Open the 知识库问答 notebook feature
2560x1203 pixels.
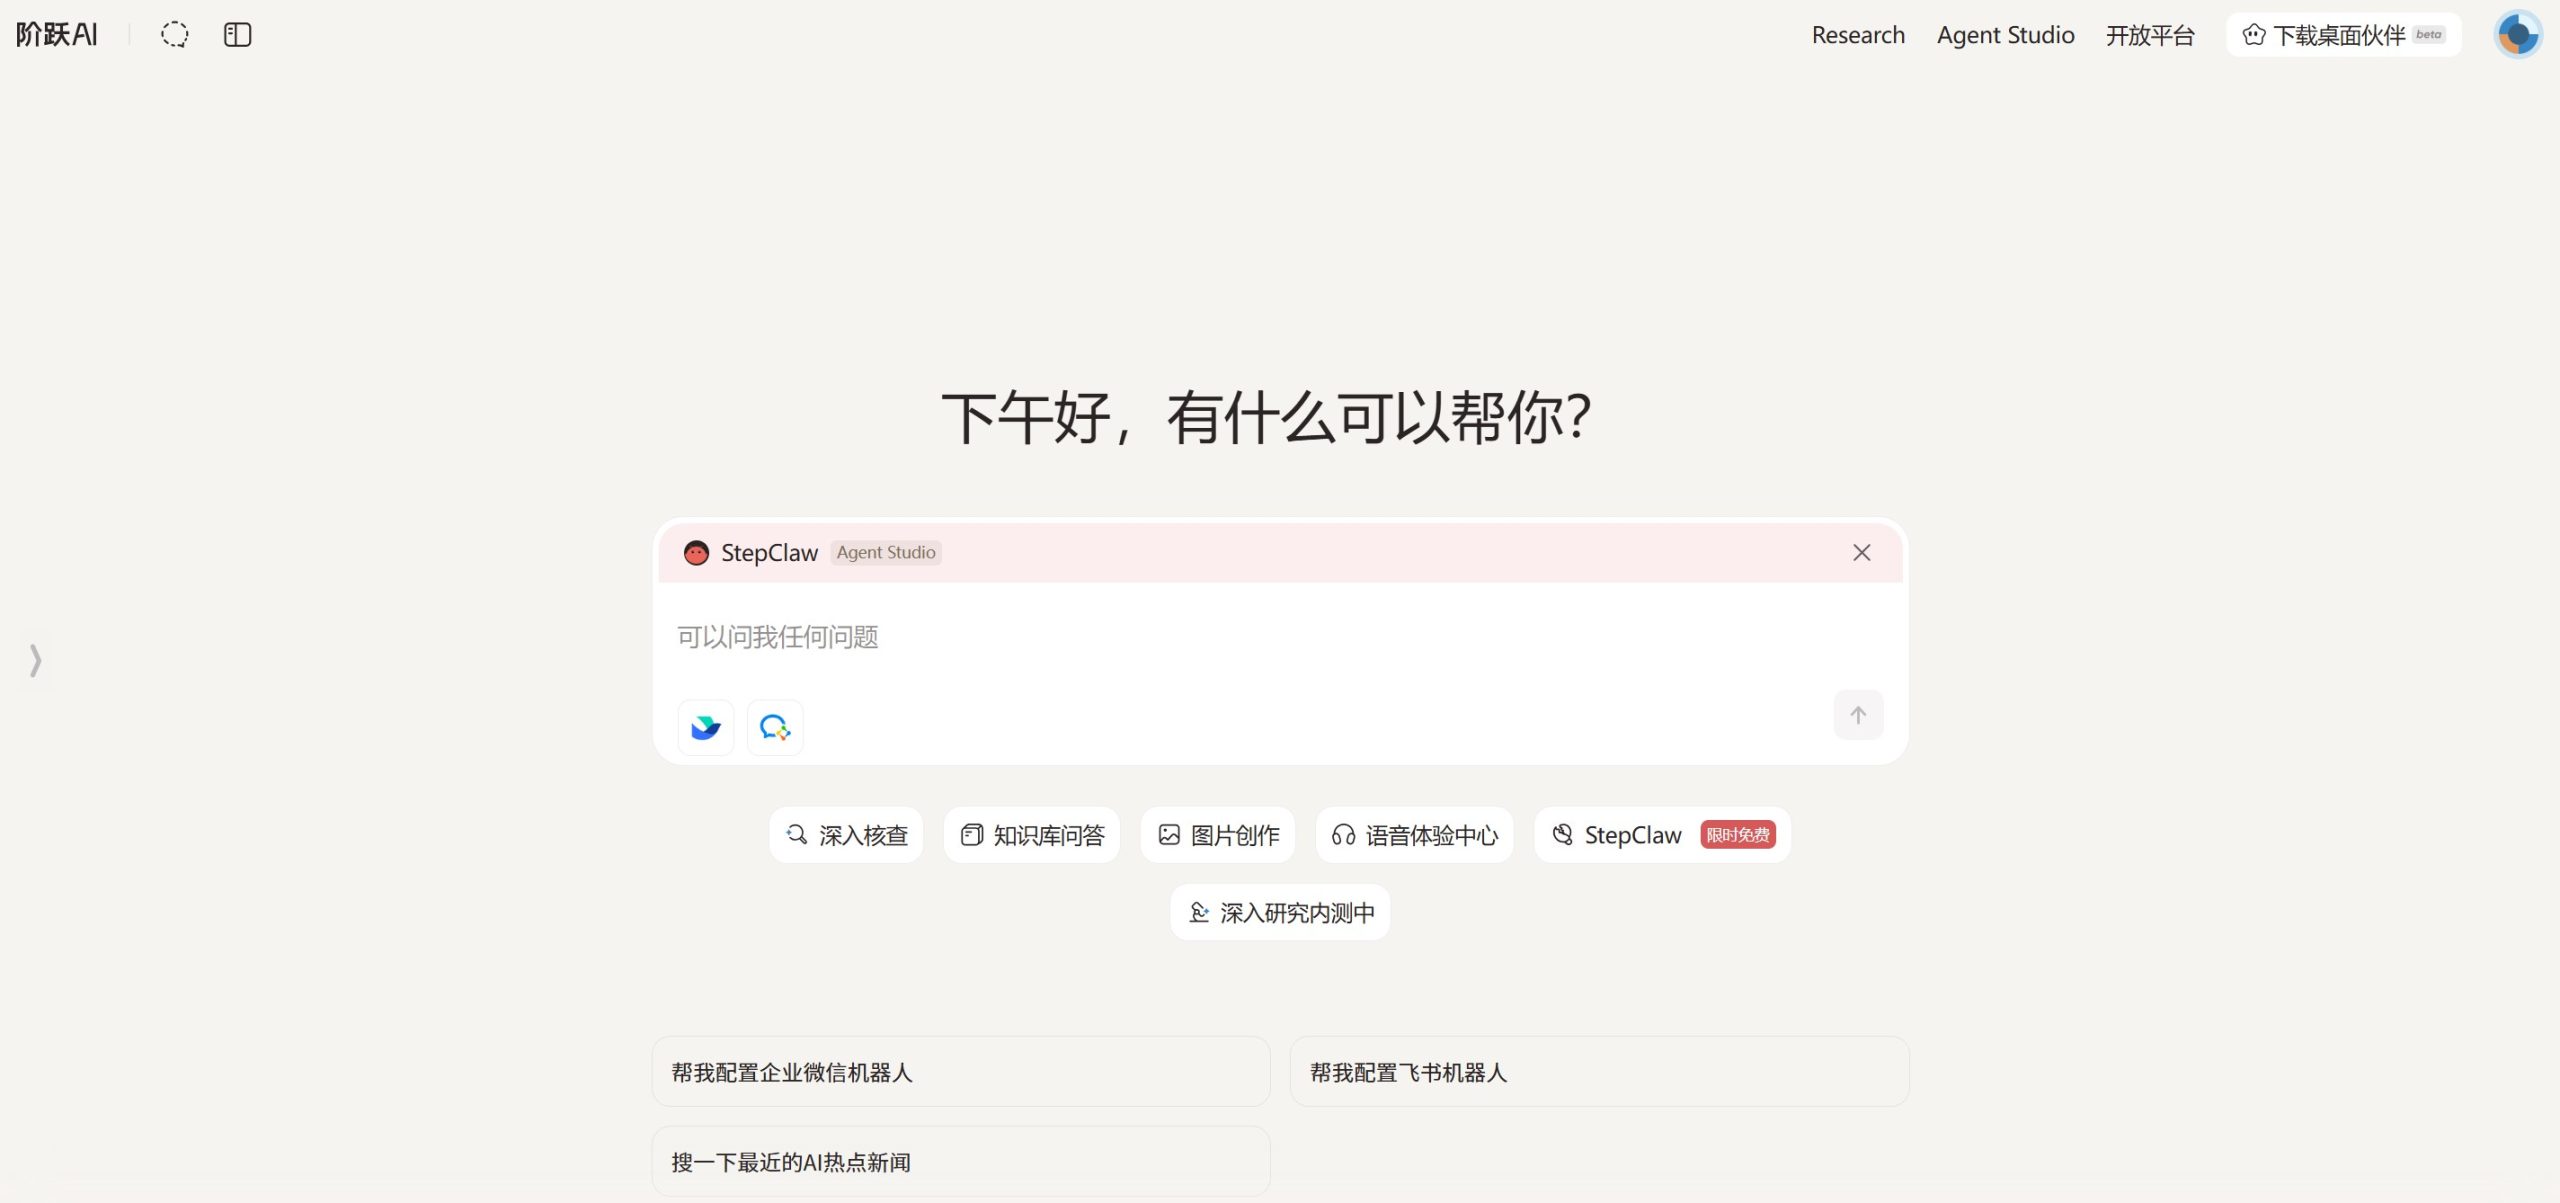point(1030,834)
